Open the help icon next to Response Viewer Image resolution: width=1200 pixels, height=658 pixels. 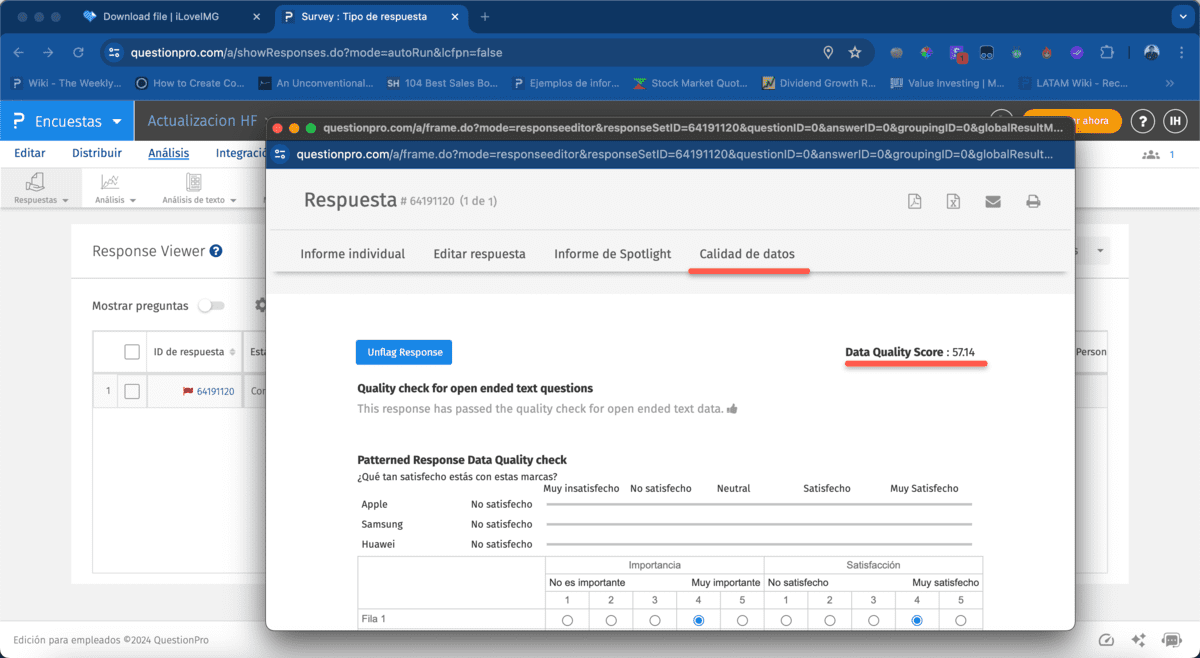click(216, 252)
